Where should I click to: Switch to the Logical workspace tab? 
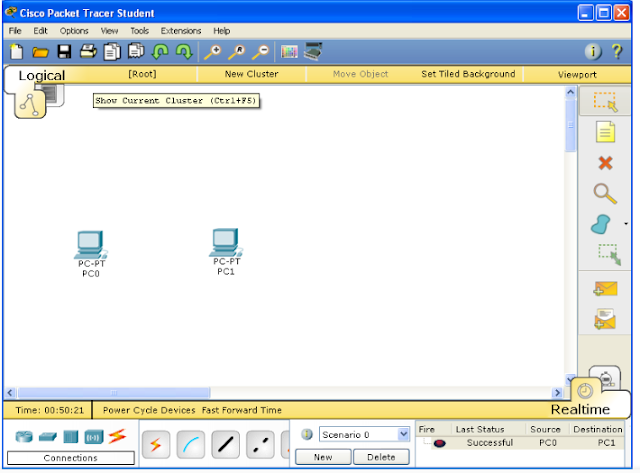pyautogui.click(x=42, y=75)
